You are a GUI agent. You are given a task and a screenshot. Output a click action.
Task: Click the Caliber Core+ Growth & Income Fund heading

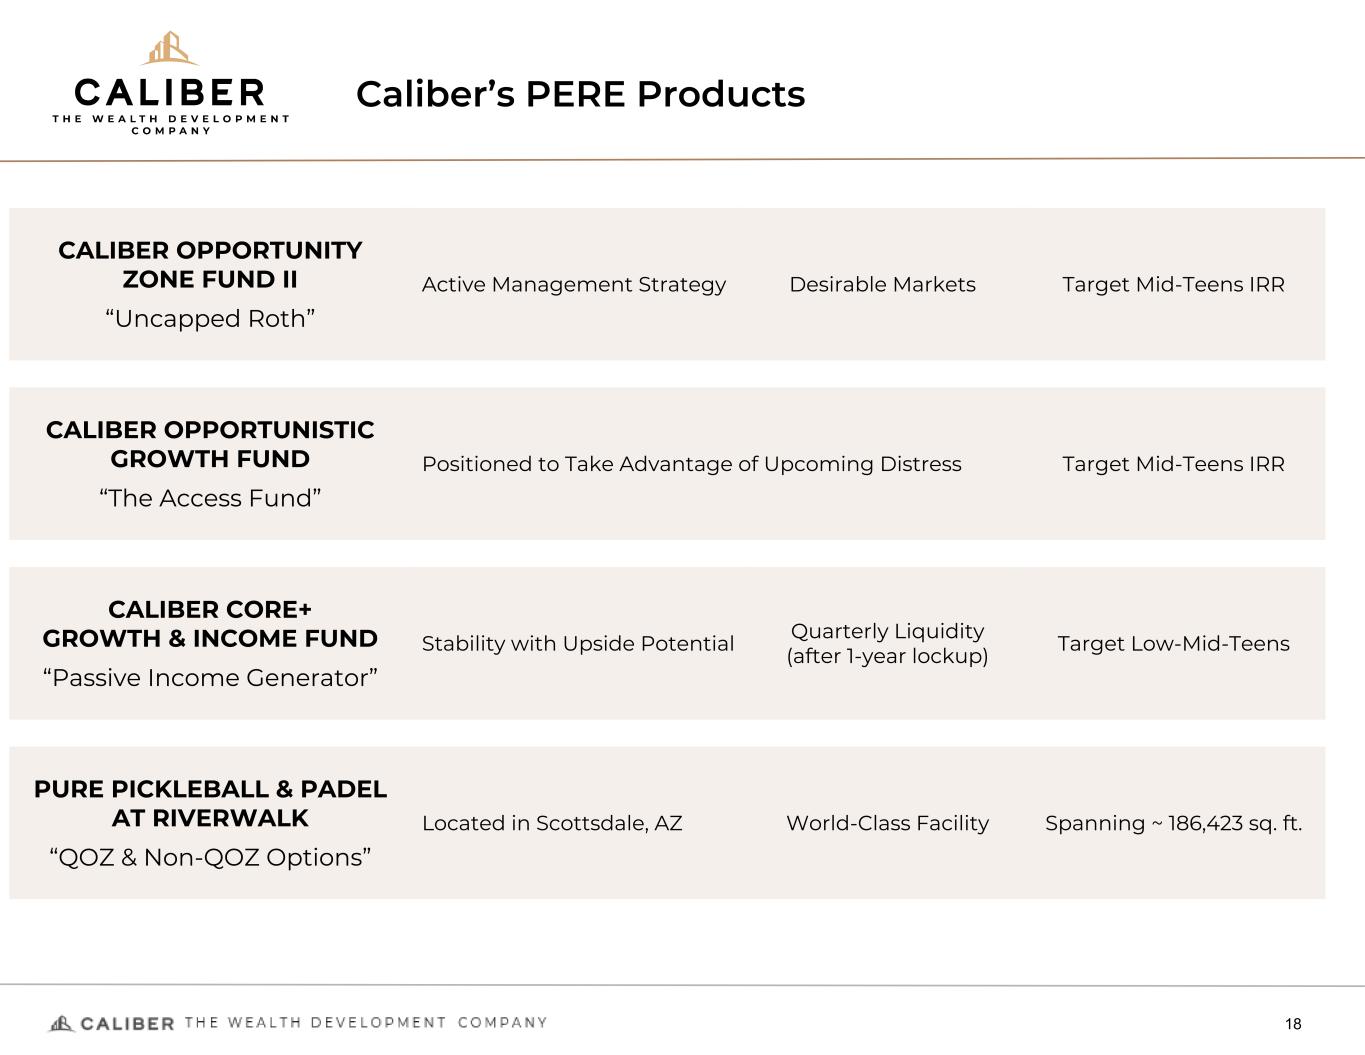tap(210, 624)
